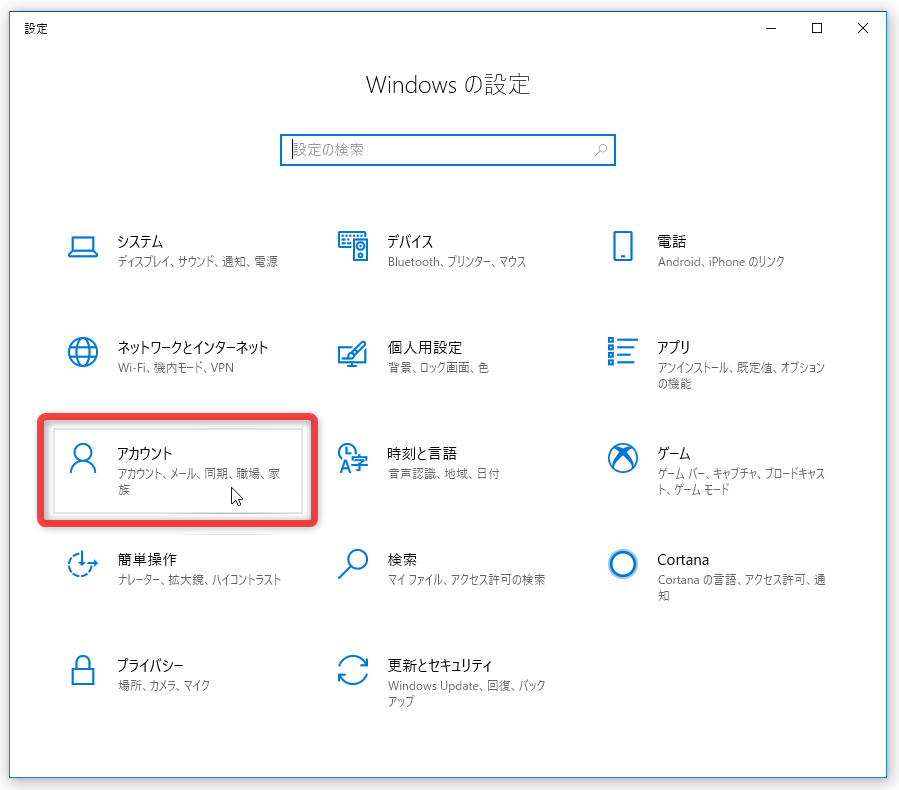
Task: Click '場所、カメラ、マイク' description
Action: pyautogui.click(x=163, y=685)
